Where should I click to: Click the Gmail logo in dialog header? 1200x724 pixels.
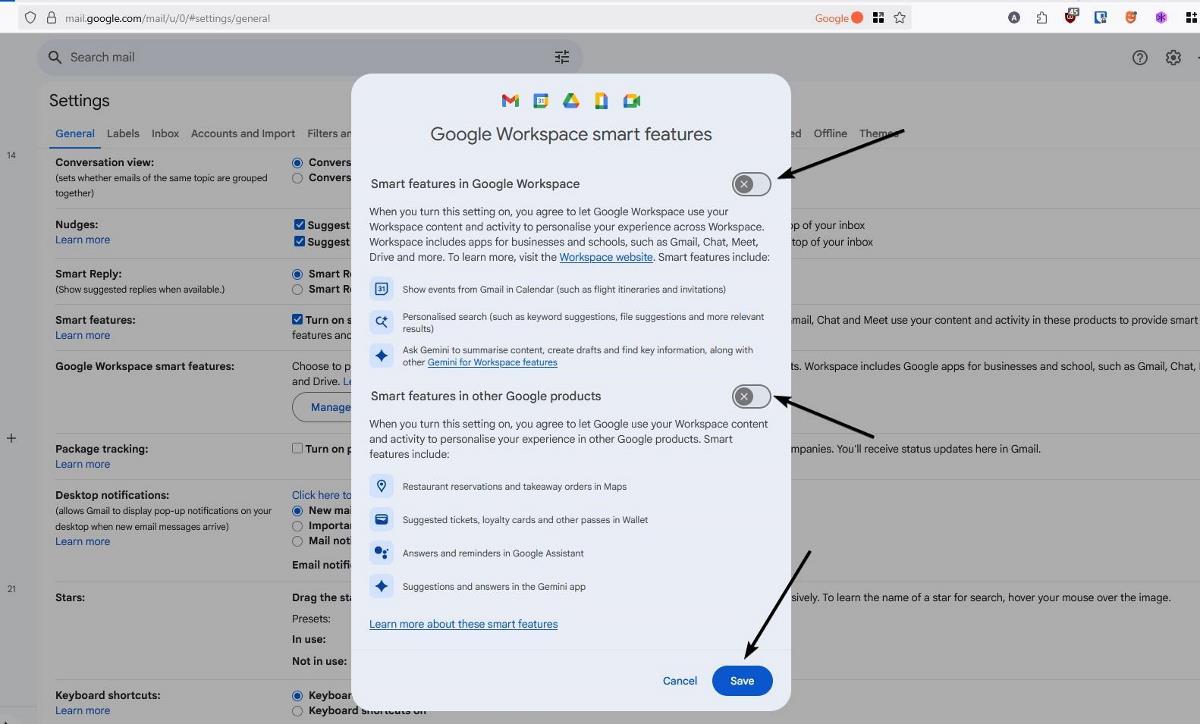(x=510, y=101)
